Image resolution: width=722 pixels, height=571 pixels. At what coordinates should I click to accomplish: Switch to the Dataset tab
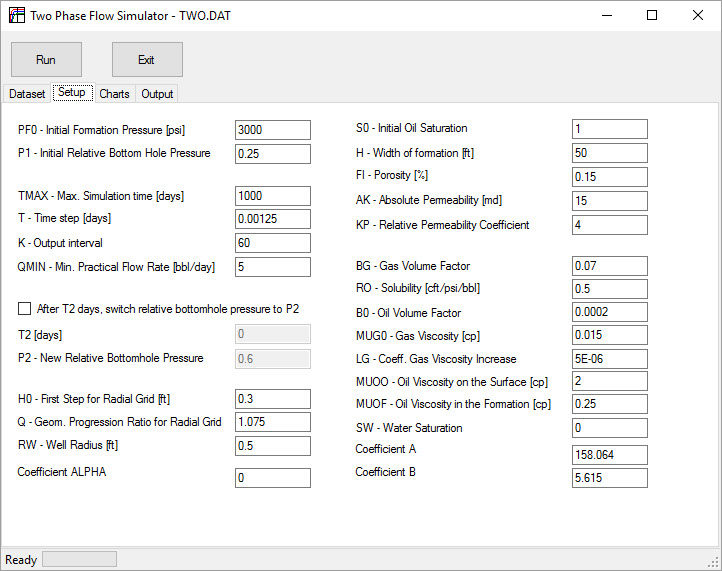[x=27, y=94]
